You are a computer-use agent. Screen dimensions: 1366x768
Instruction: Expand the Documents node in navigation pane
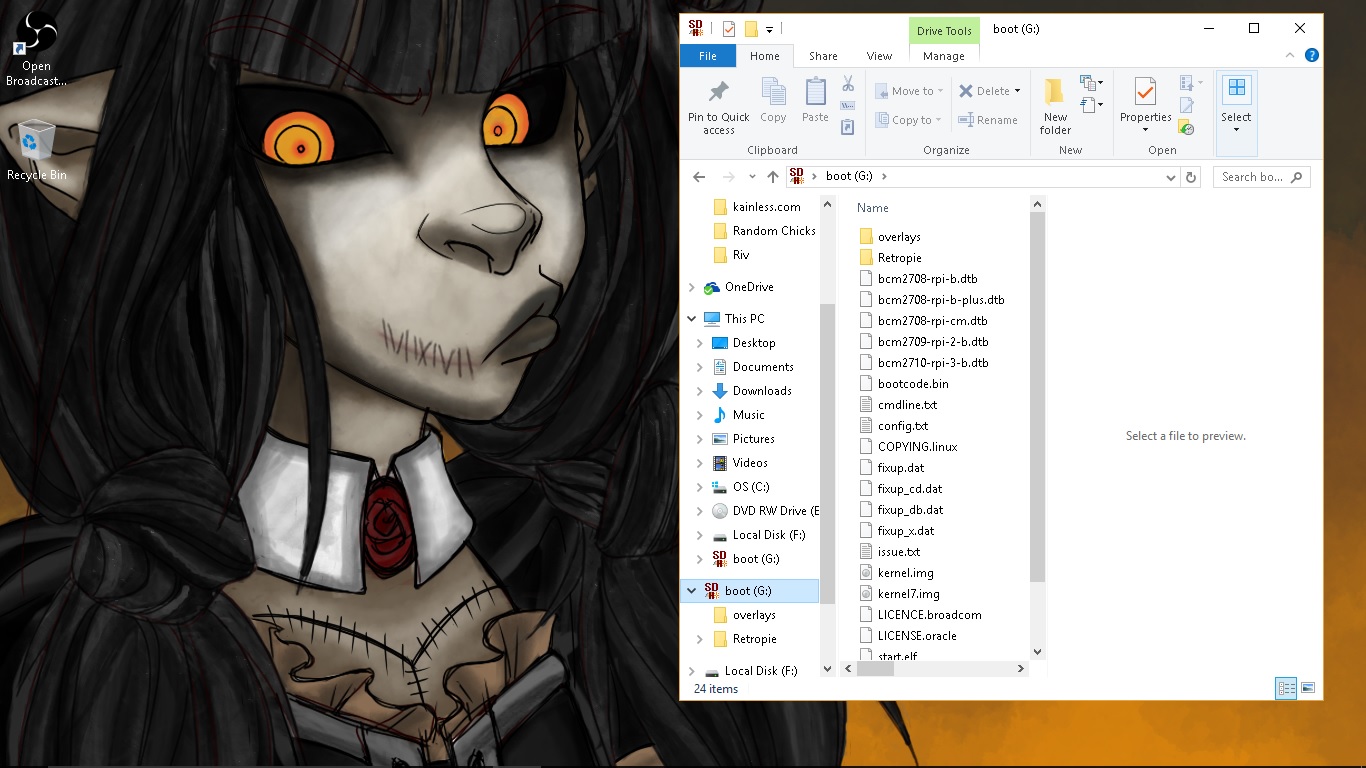700,367
